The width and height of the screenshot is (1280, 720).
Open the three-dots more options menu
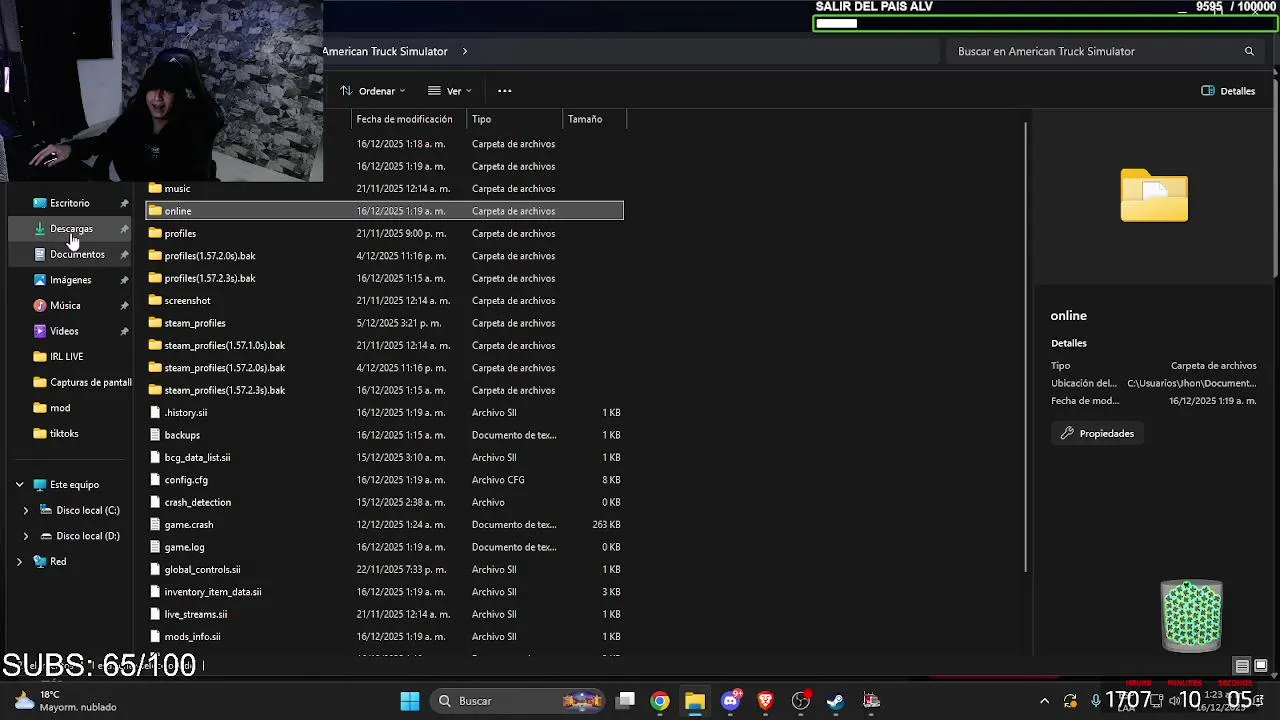tap(505, 91)
